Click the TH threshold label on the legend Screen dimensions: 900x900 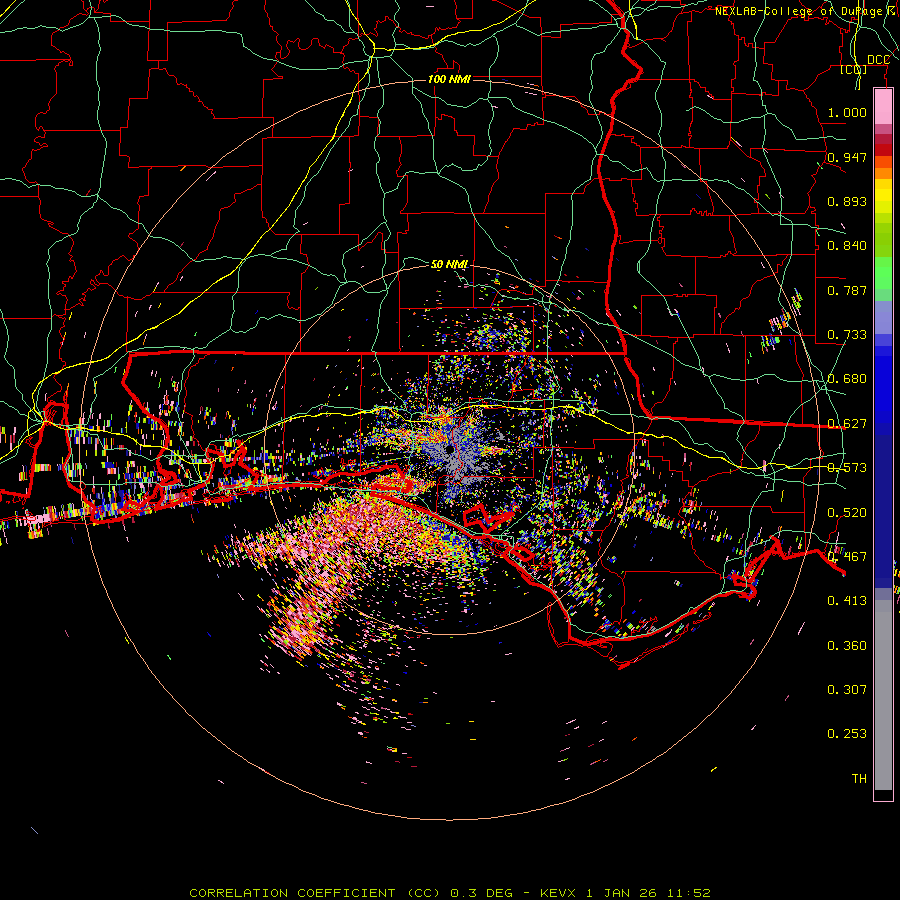[859, 779]
